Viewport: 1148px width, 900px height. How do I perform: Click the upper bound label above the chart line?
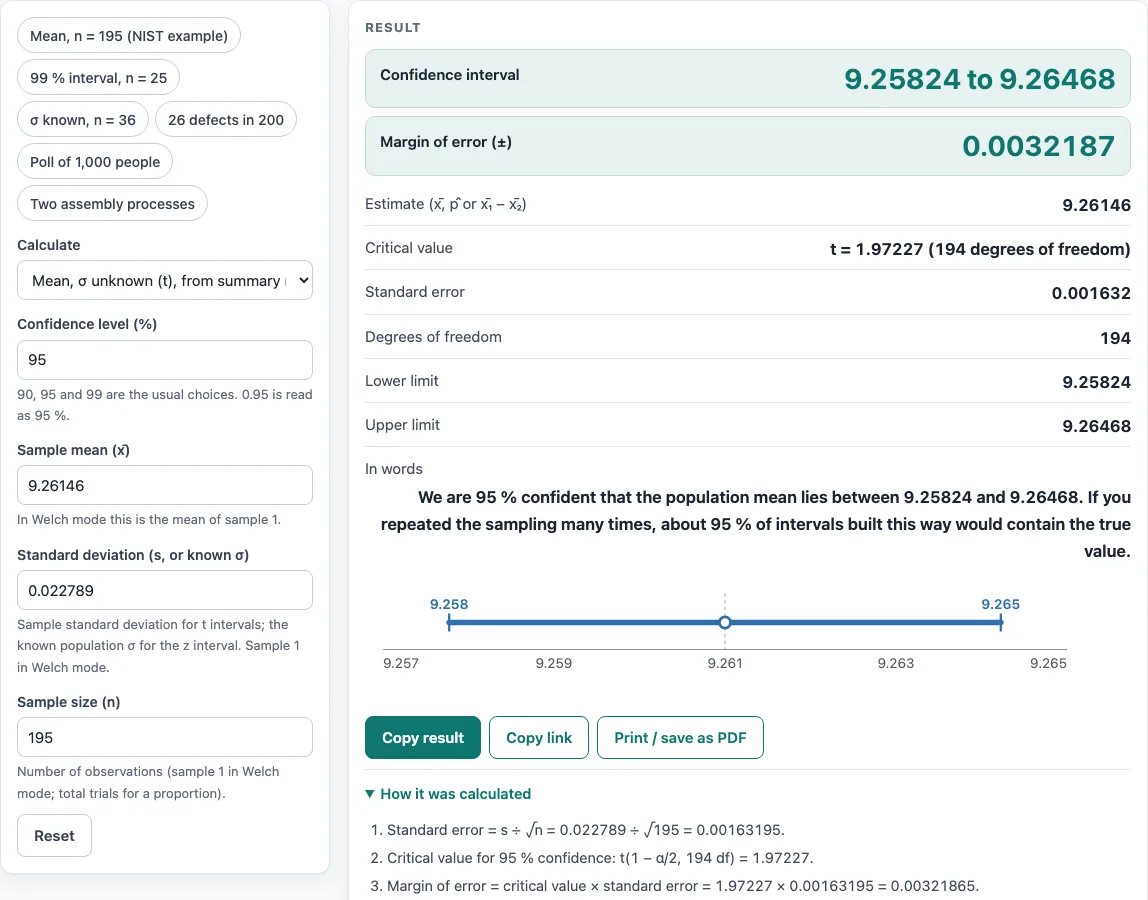[1000, 604]
